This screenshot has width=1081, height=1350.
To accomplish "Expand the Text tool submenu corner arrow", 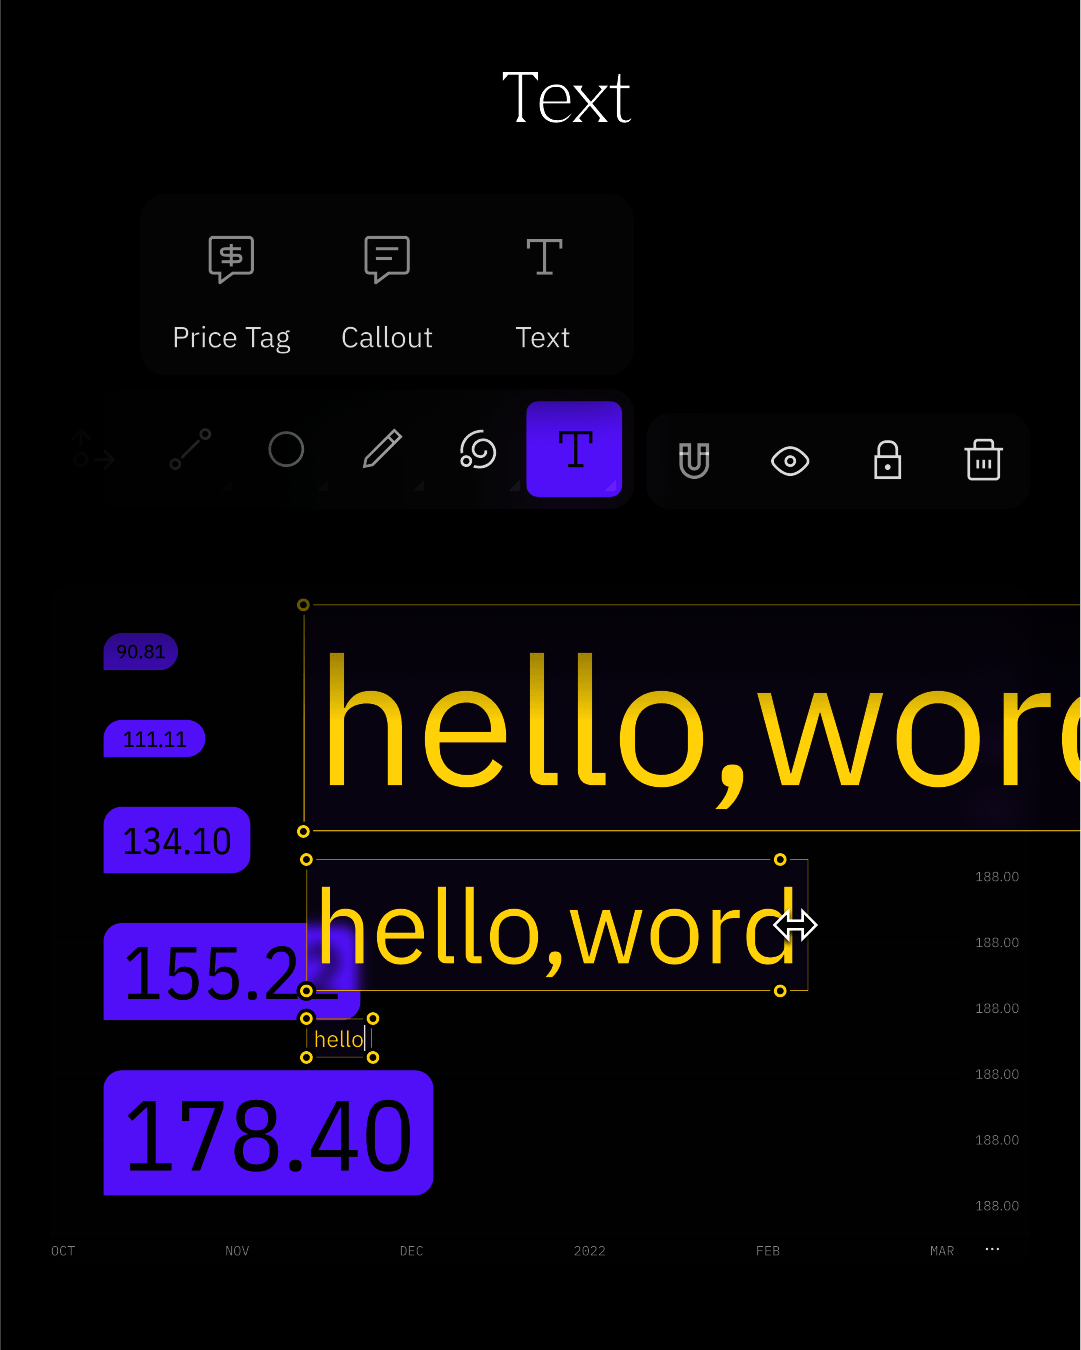I will (x=611, y=486).
